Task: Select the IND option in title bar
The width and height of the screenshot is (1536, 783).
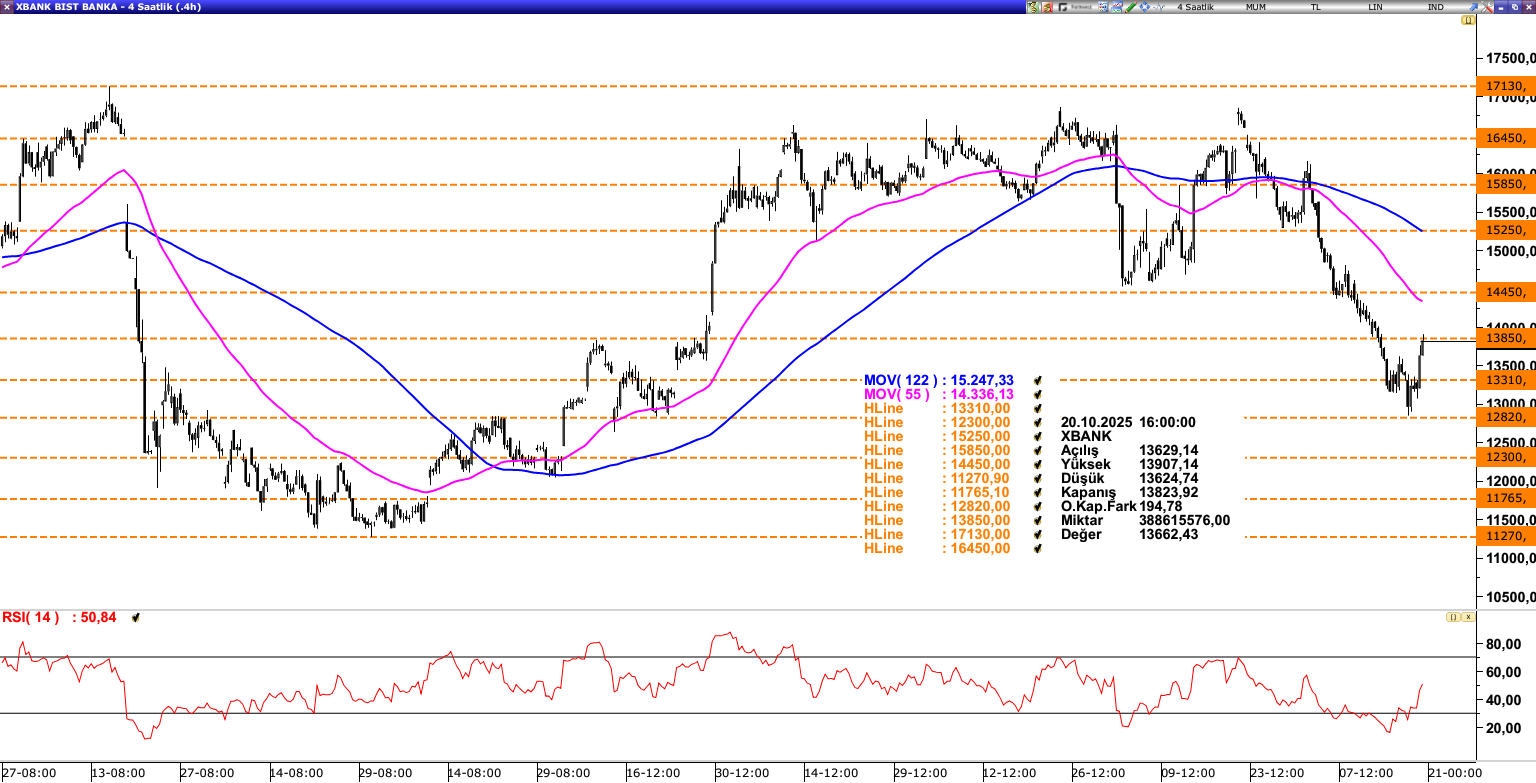Action: tap(1435, 7)
